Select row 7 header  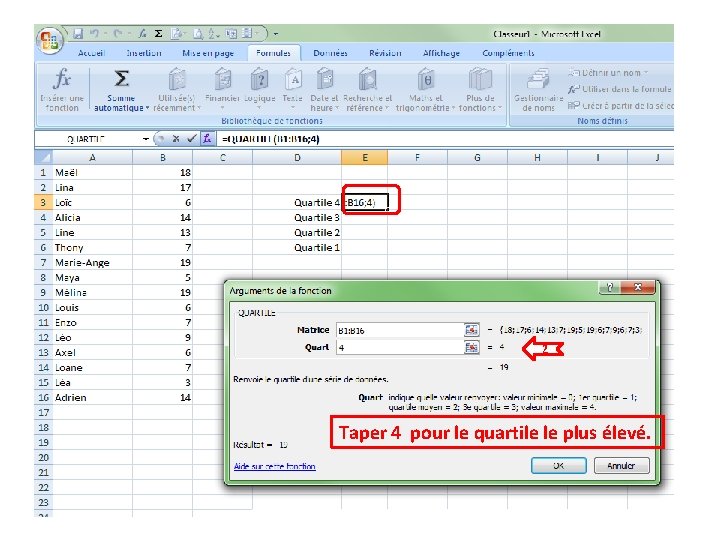point(44,263)
